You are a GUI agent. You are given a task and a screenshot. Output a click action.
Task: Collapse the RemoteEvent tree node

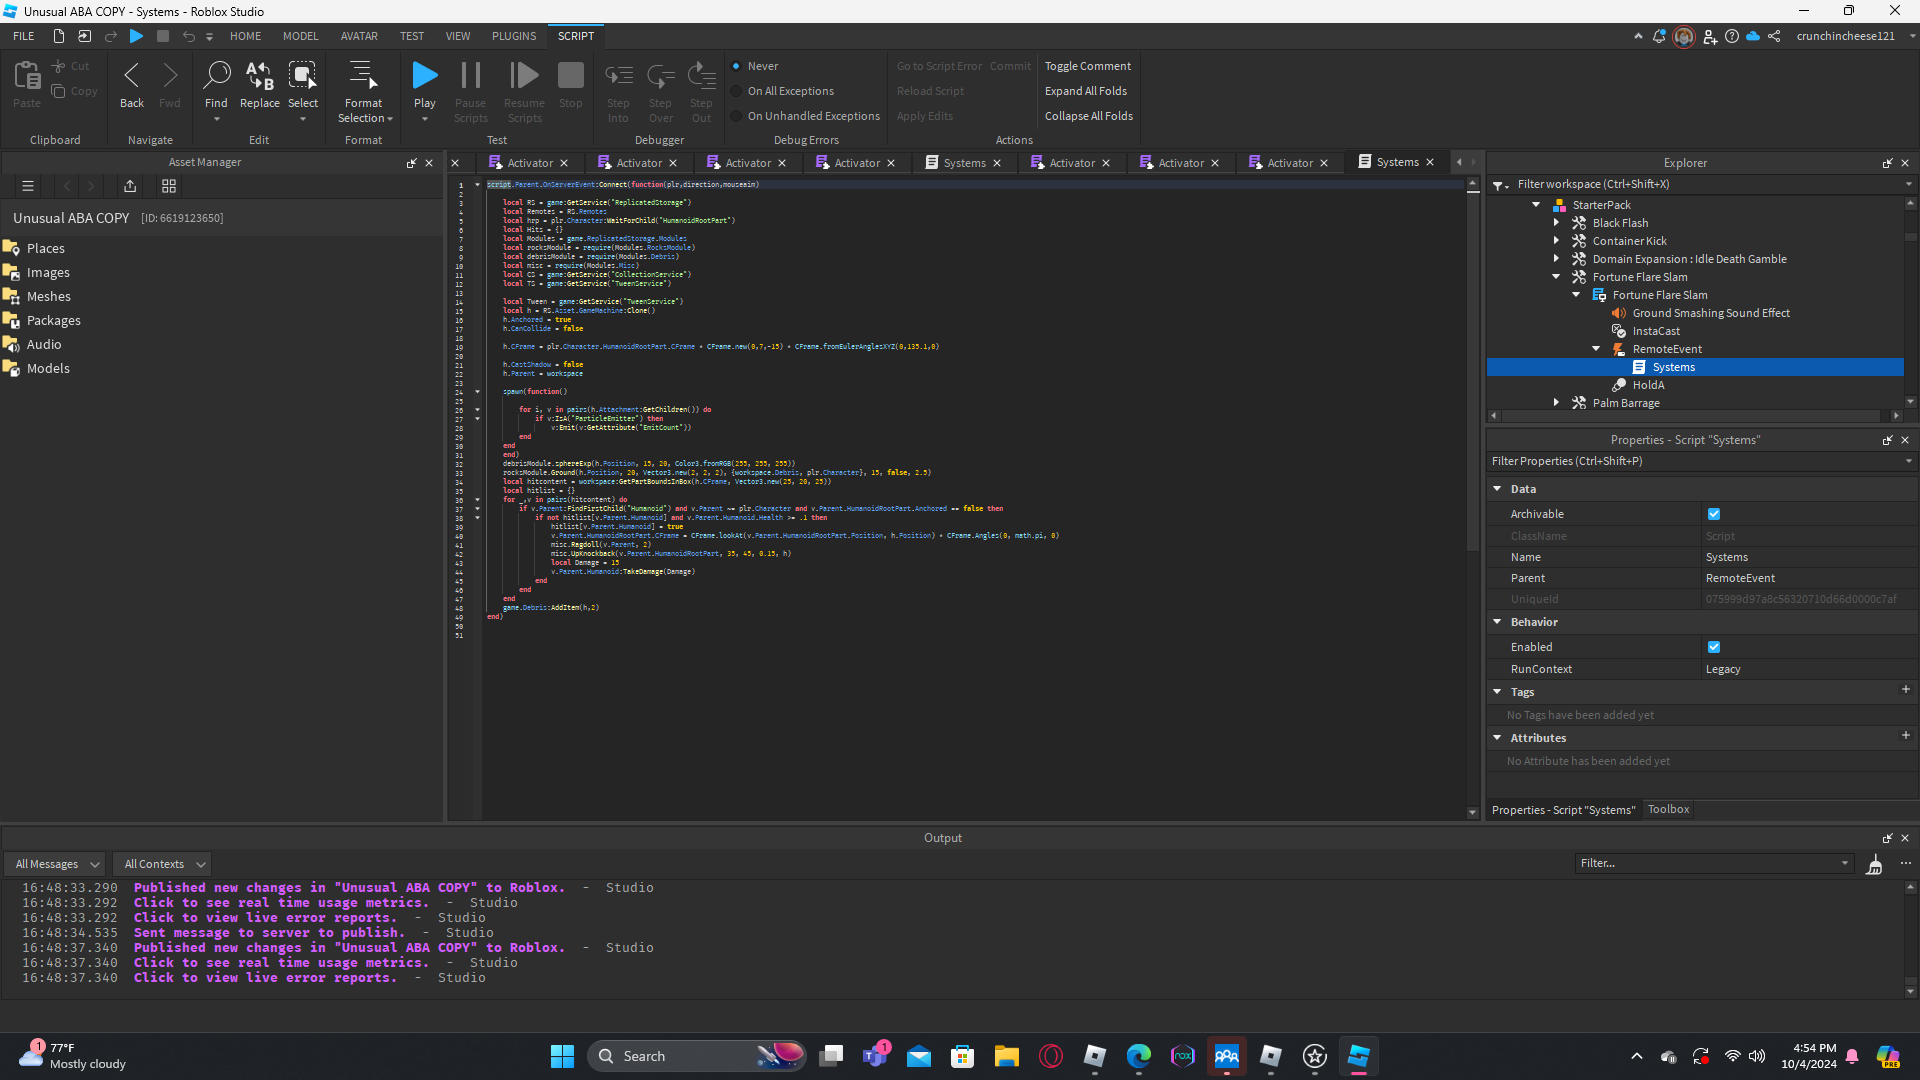(x=1596, y=349)
